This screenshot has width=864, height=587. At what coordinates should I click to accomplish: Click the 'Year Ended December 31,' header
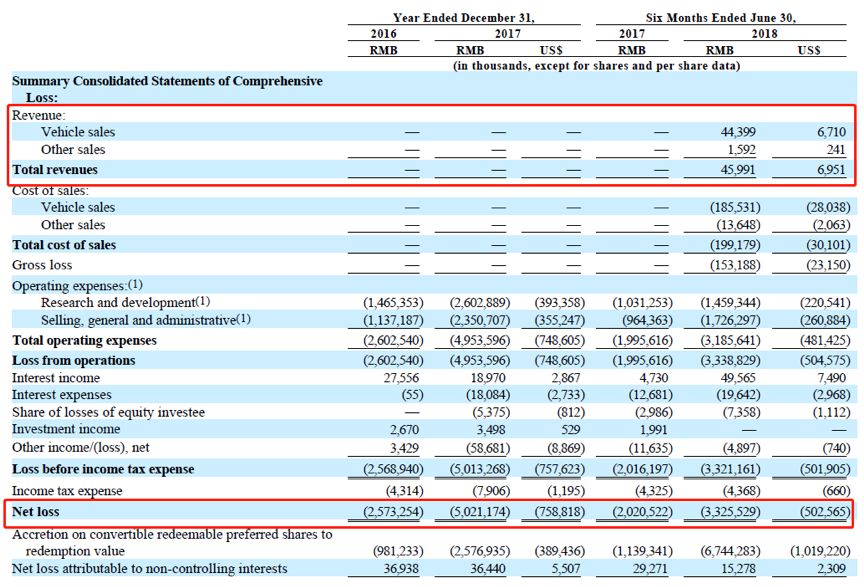tap(464, 18)
